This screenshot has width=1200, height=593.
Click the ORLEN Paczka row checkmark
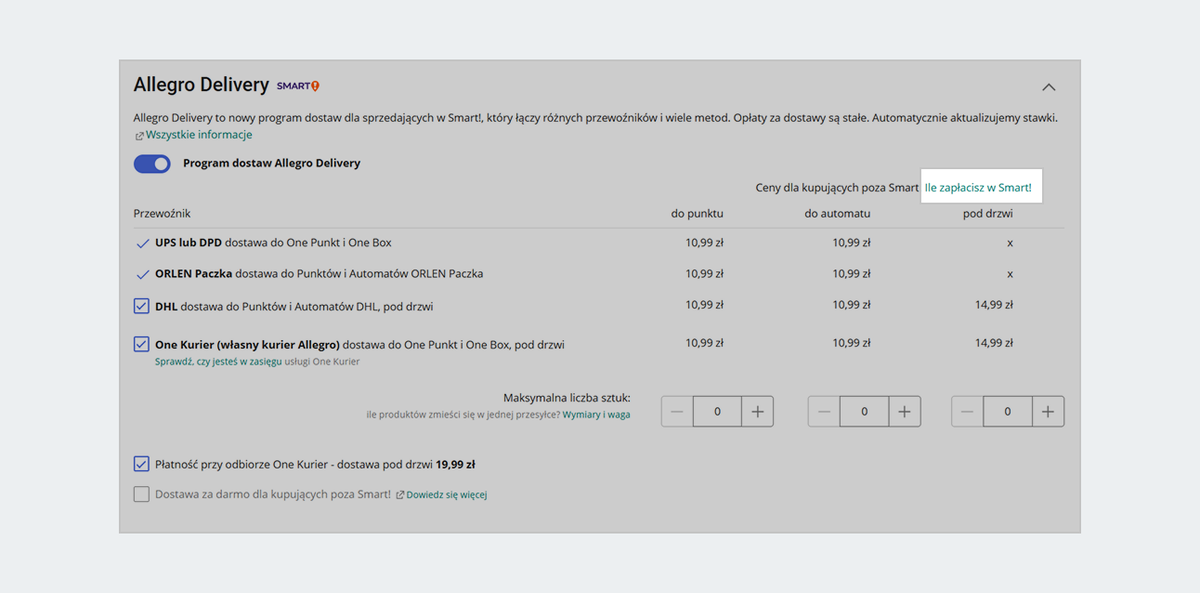click(141, 274)
